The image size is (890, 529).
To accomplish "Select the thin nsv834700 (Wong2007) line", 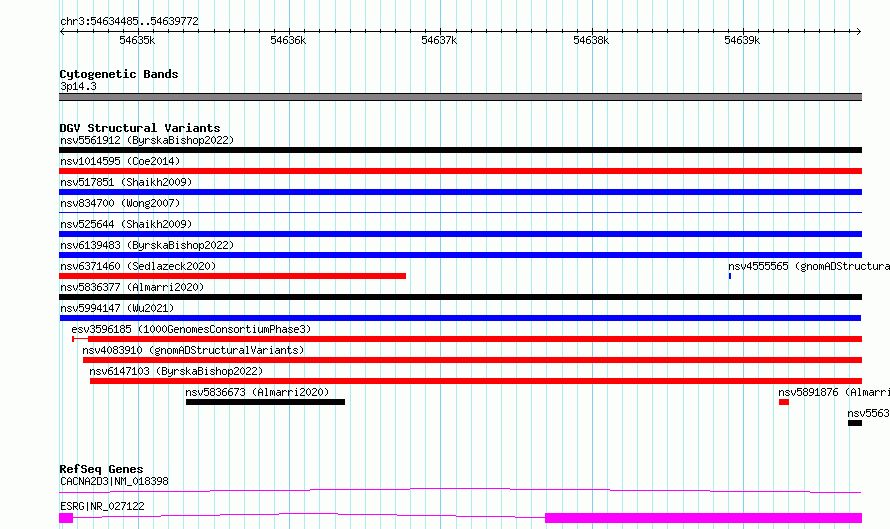I will pyautogui.click(x=460, y=213).
